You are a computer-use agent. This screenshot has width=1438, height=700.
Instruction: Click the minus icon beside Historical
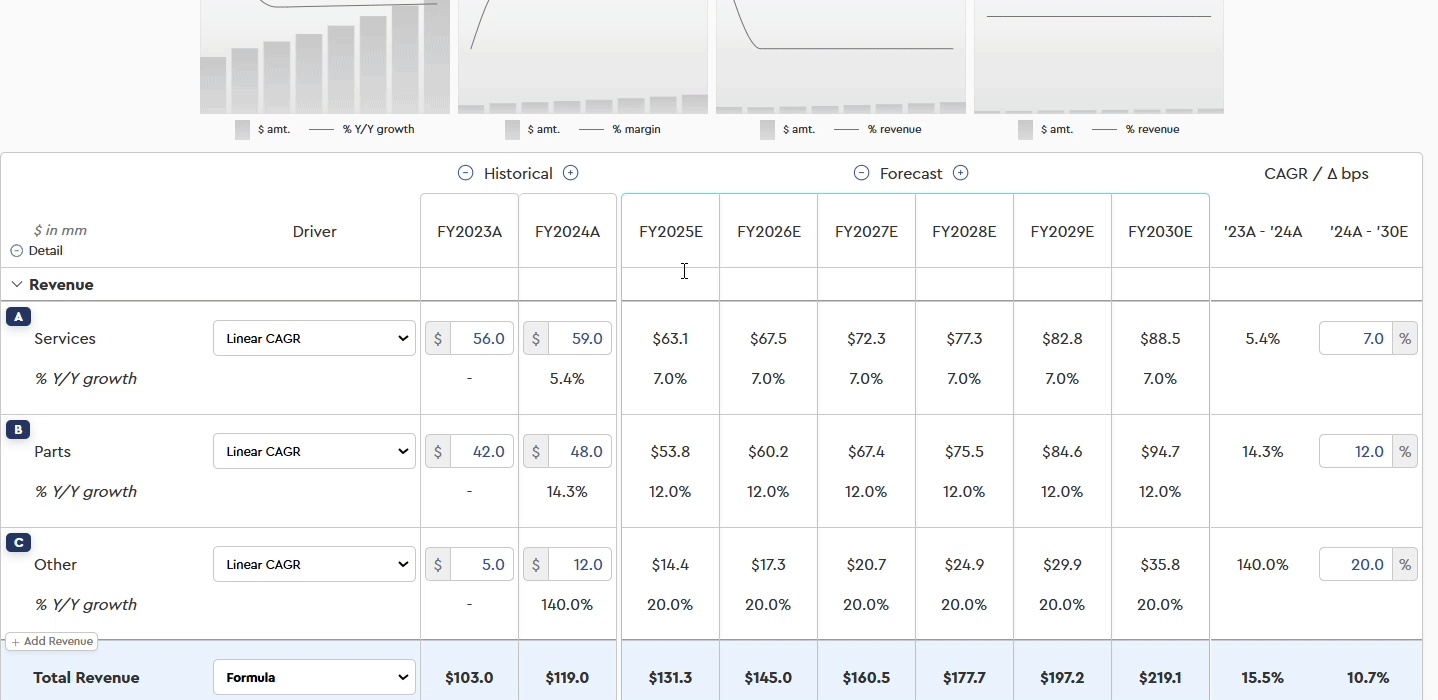point(465,173)
